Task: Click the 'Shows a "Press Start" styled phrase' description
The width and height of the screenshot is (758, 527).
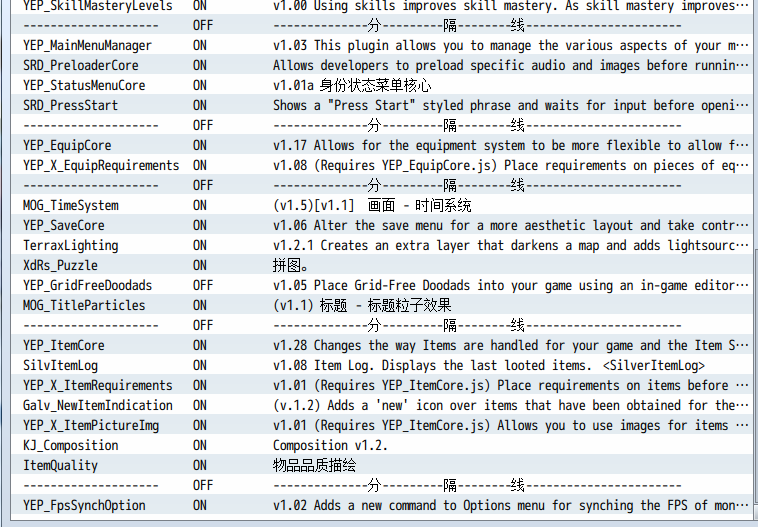Action: point(511,105)
